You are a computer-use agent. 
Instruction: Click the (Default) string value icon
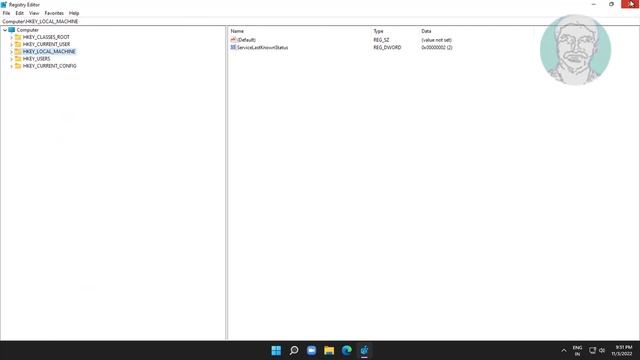[233, 40]
